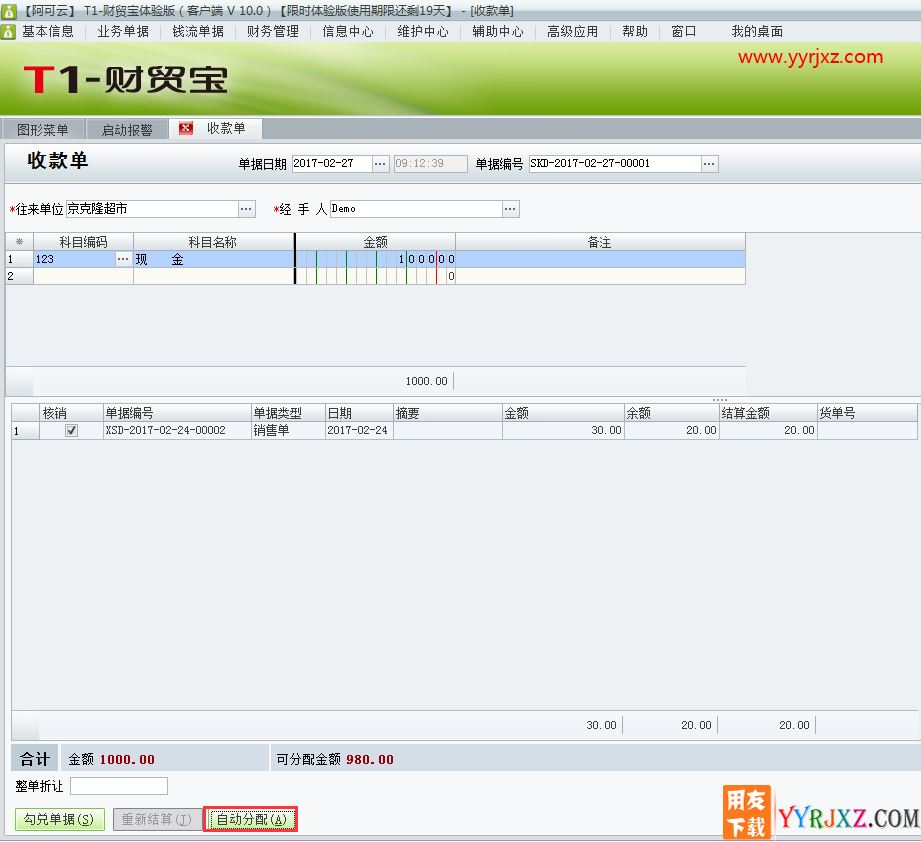Image resolution: width=921 pixels, height=842 pixels.
Task: Open the 维护中心 menu
Action: 423,31
